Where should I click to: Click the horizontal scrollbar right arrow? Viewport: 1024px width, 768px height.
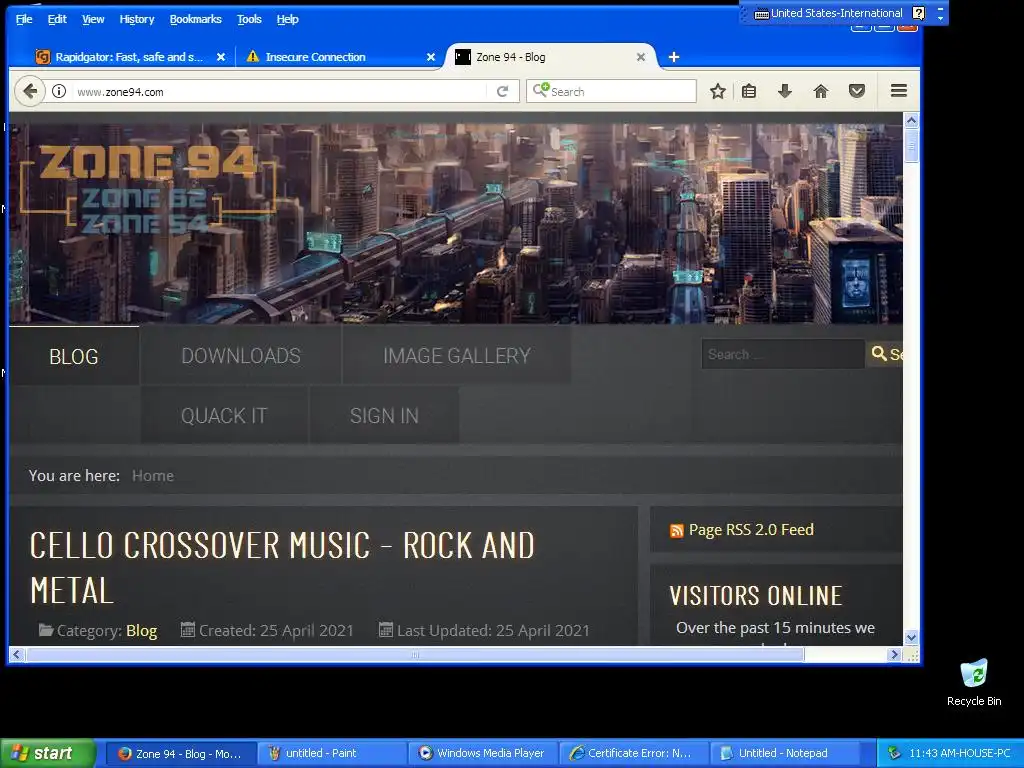(x=894, y=654)
